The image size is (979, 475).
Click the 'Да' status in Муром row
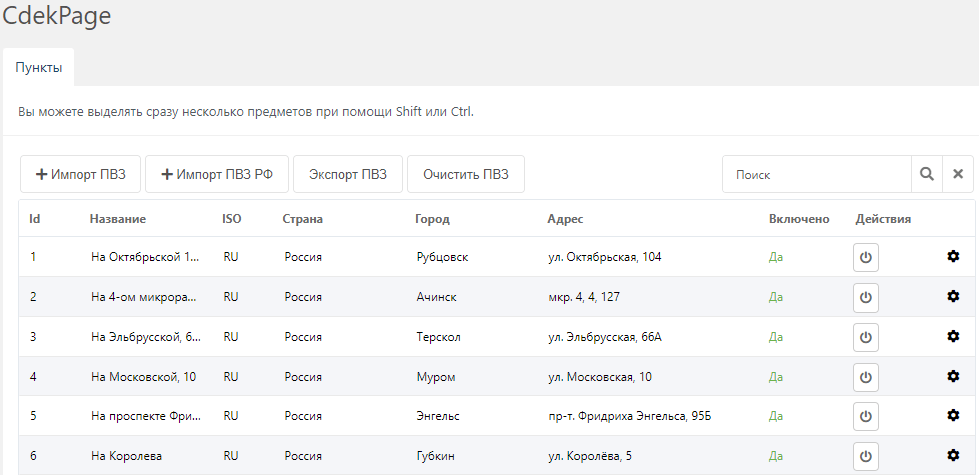click(775, 377)
